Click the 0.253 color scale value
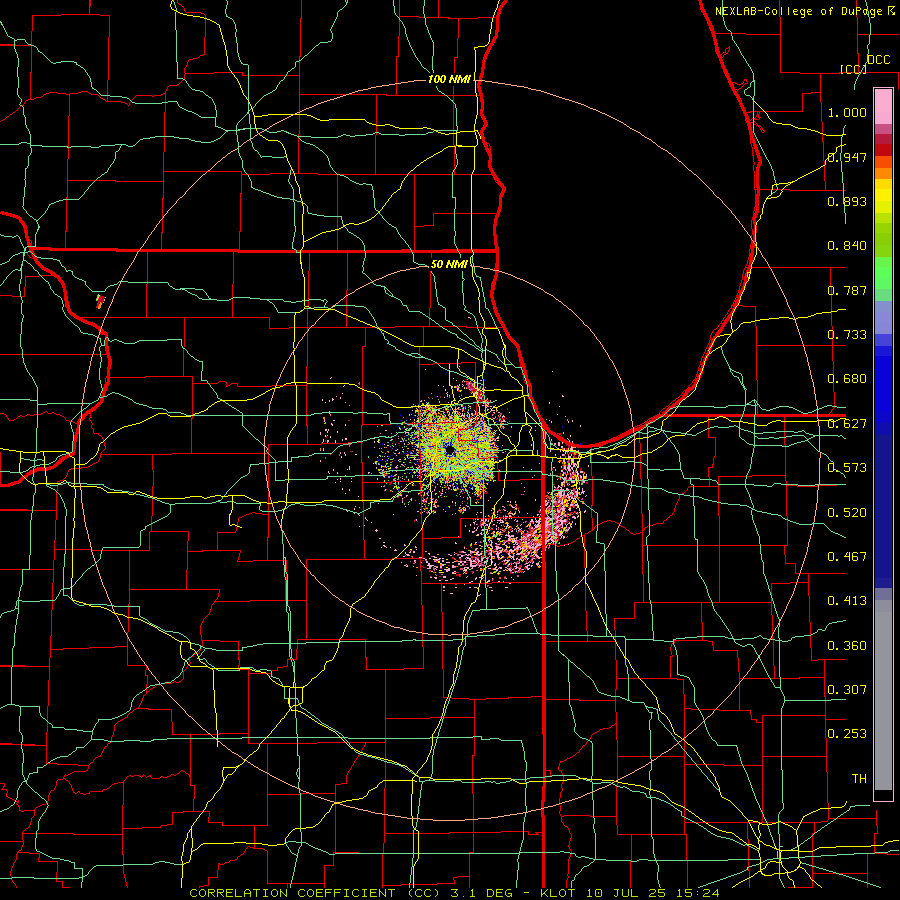900x900 pixels. point(847,734)
